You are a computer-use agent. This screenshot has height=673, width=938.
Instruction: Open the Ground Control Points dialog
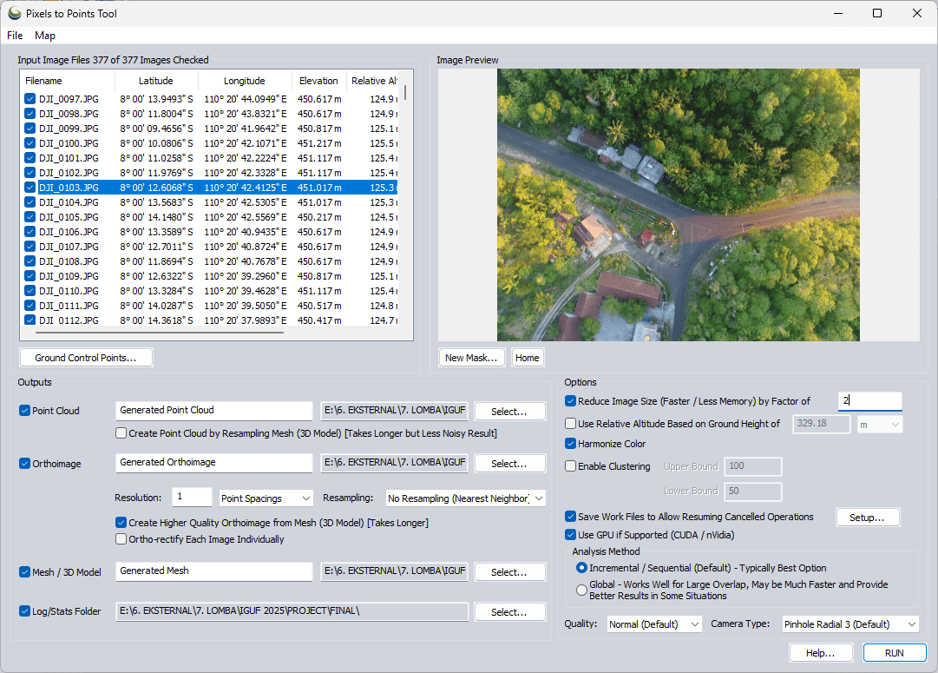pyautogui.click(x=85, y=357)
